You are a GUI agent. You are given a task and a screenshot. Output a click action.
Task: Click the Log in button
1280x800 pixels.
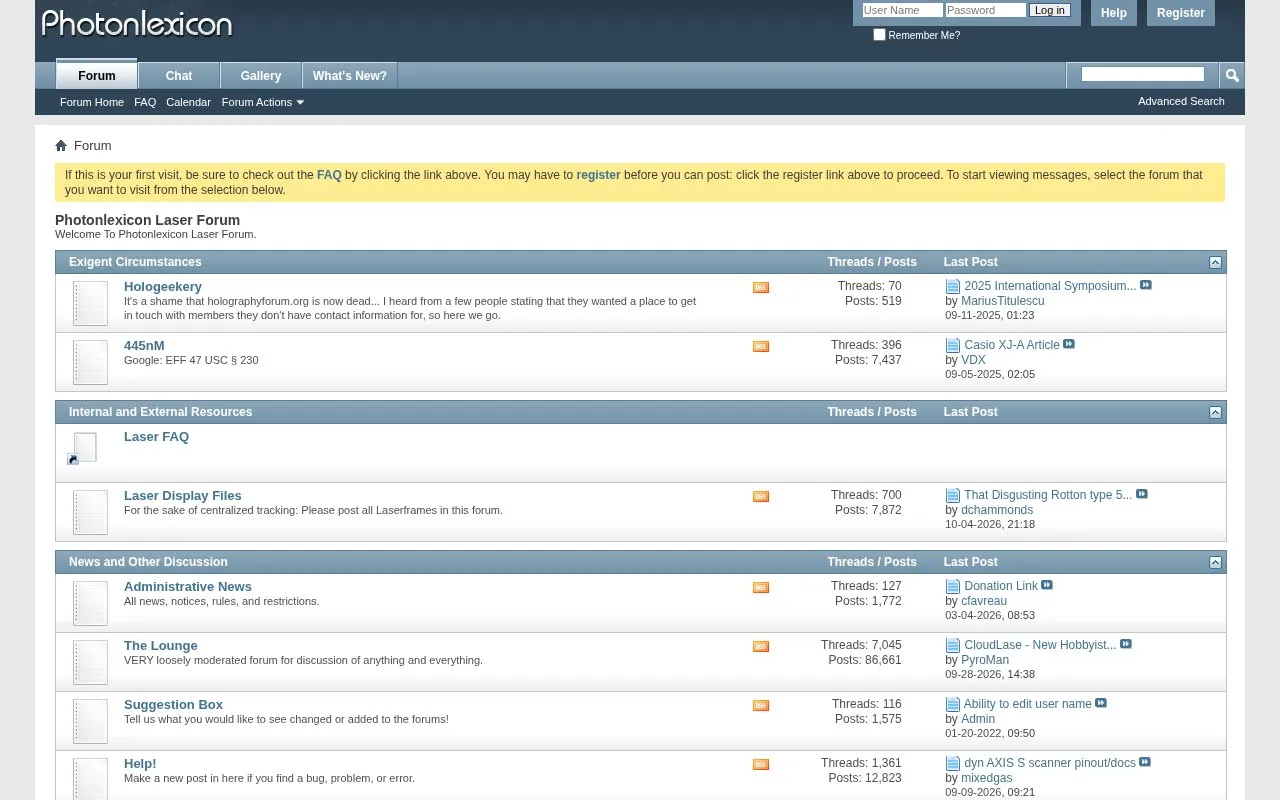click(1050, 10)
